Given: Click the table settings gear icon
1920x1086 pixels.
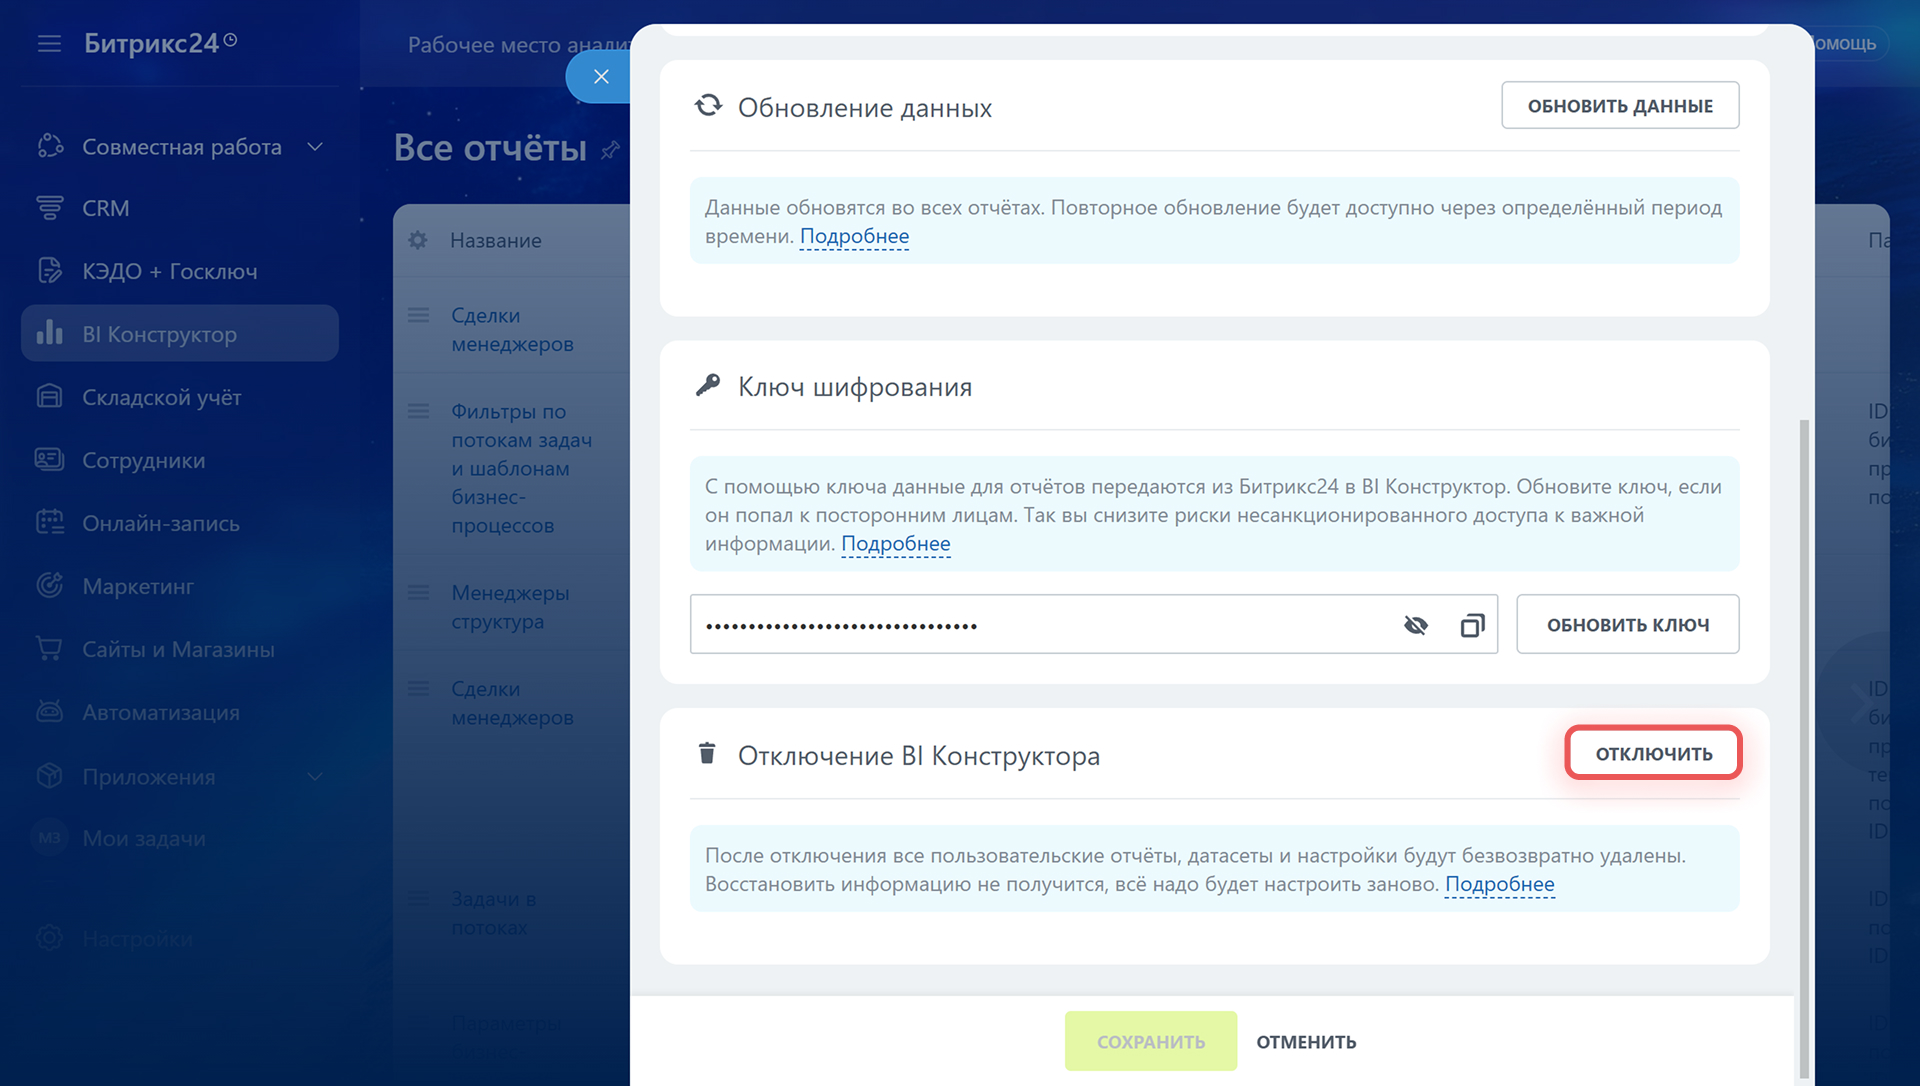Looking at the screenshot, I should click(418, 240).
